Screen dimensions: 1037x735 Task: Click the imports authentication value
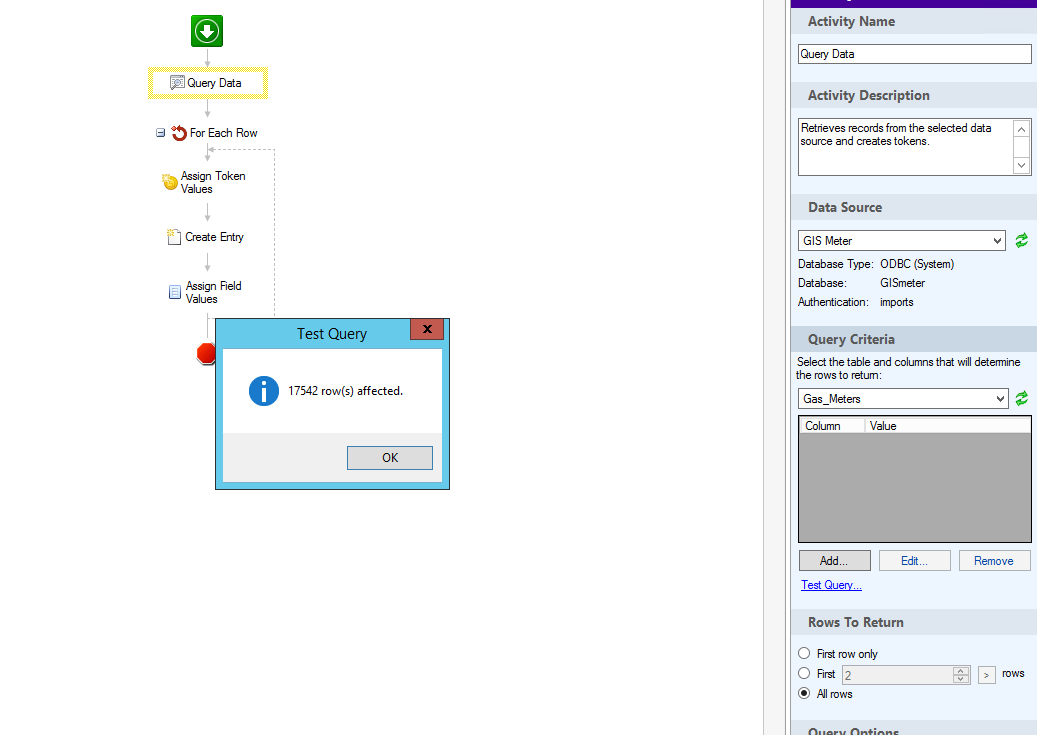coord(896,302)
